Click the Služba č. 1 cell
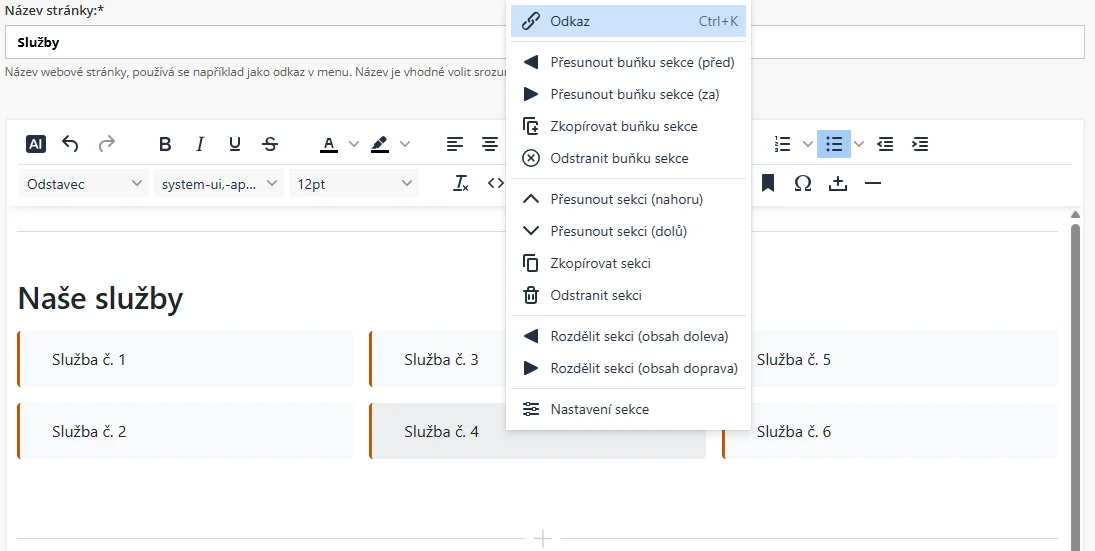The width and height of the screenshot is (1095, 551). coord(186,359)
